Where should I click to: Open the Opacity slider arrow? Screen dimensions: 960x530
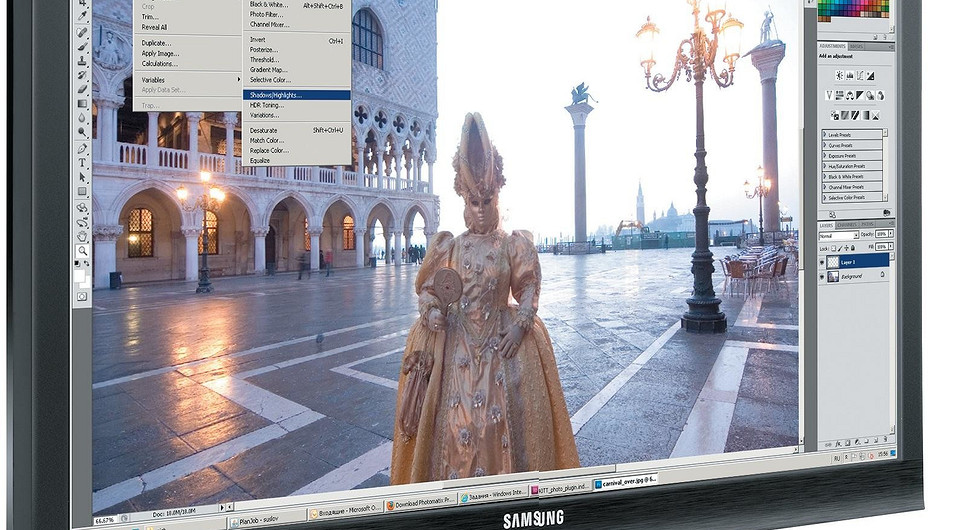pyautogui.click(x=891, y=234)
